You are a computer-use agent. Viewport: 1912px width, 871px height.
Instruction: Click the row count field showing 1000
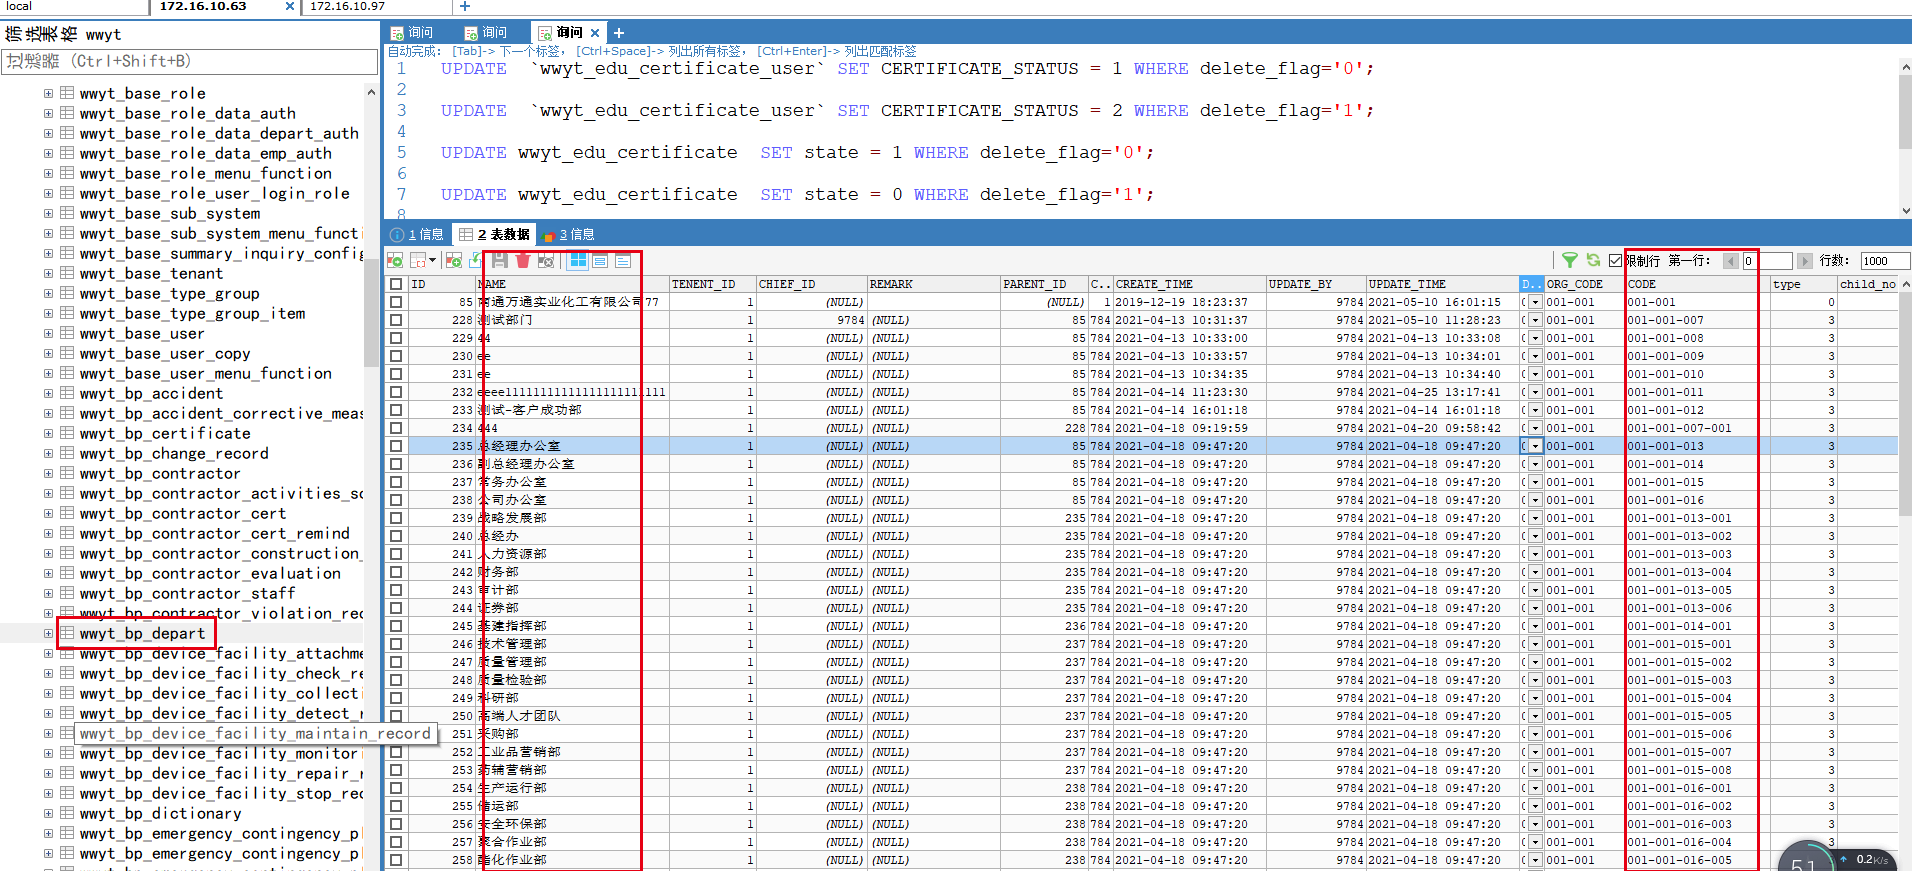coord(1883,261)
